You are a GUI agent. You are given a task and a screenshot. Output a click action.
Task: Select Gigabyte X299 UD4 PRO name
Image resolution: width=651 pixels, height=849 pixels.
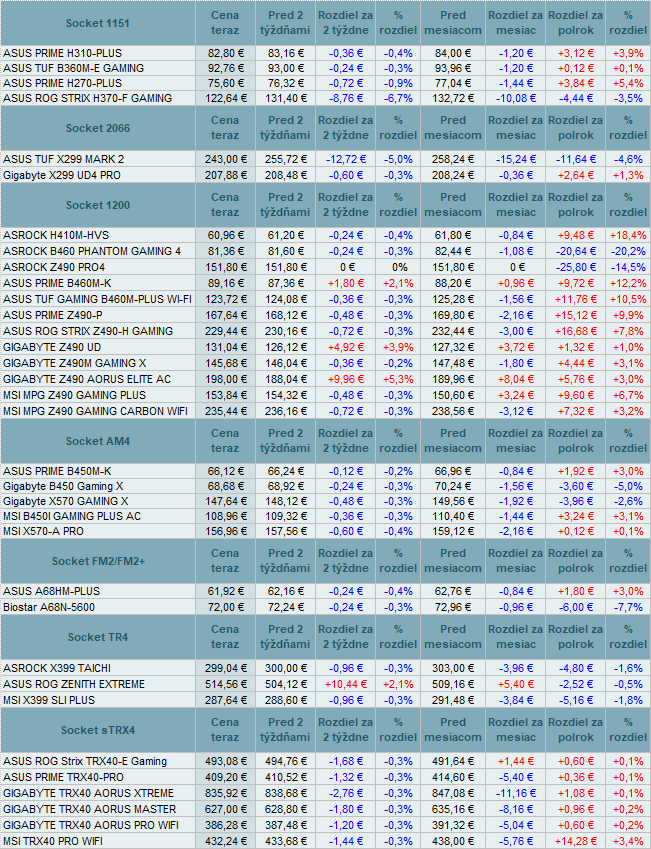point(62,175)
